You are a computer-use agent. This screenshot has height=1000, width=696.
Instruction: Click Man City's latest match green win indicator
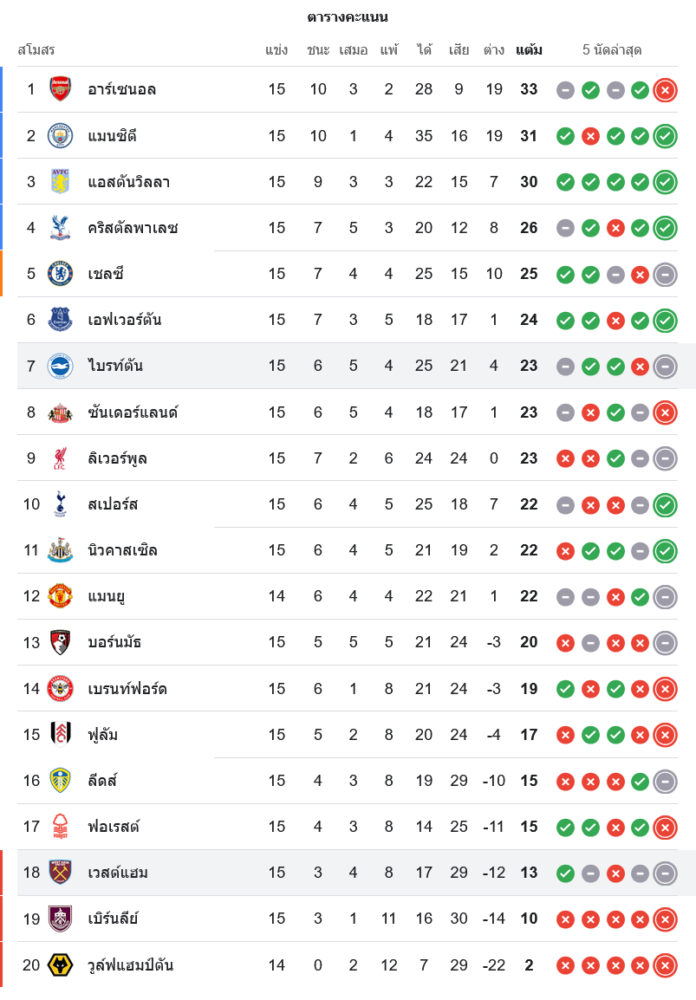665,136
